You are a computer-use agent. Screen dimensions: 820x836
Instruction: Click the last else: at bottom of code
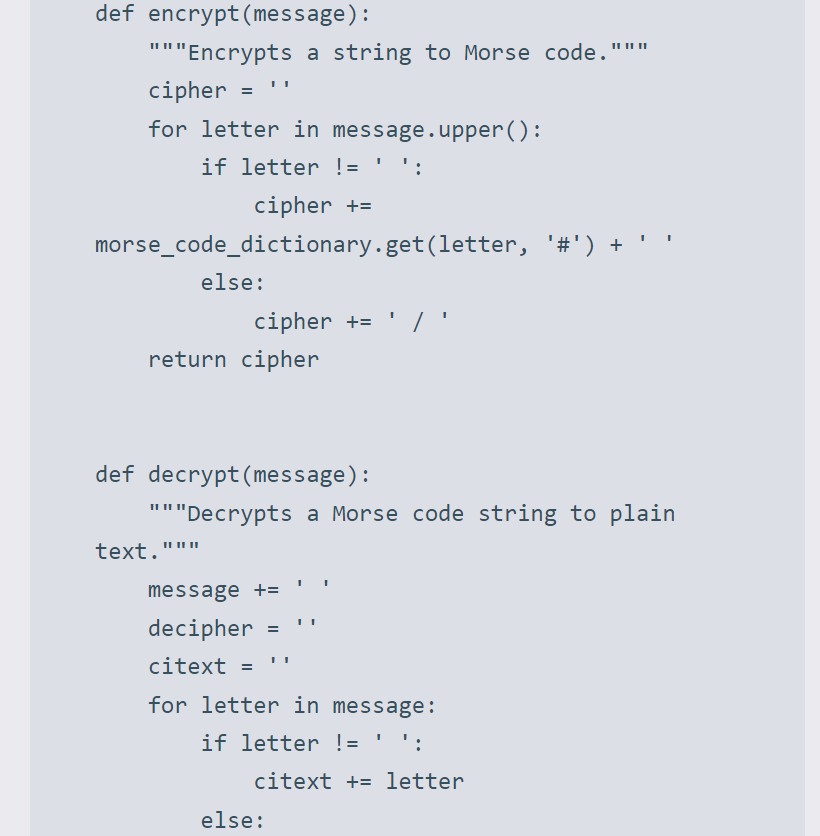[232, 821]
